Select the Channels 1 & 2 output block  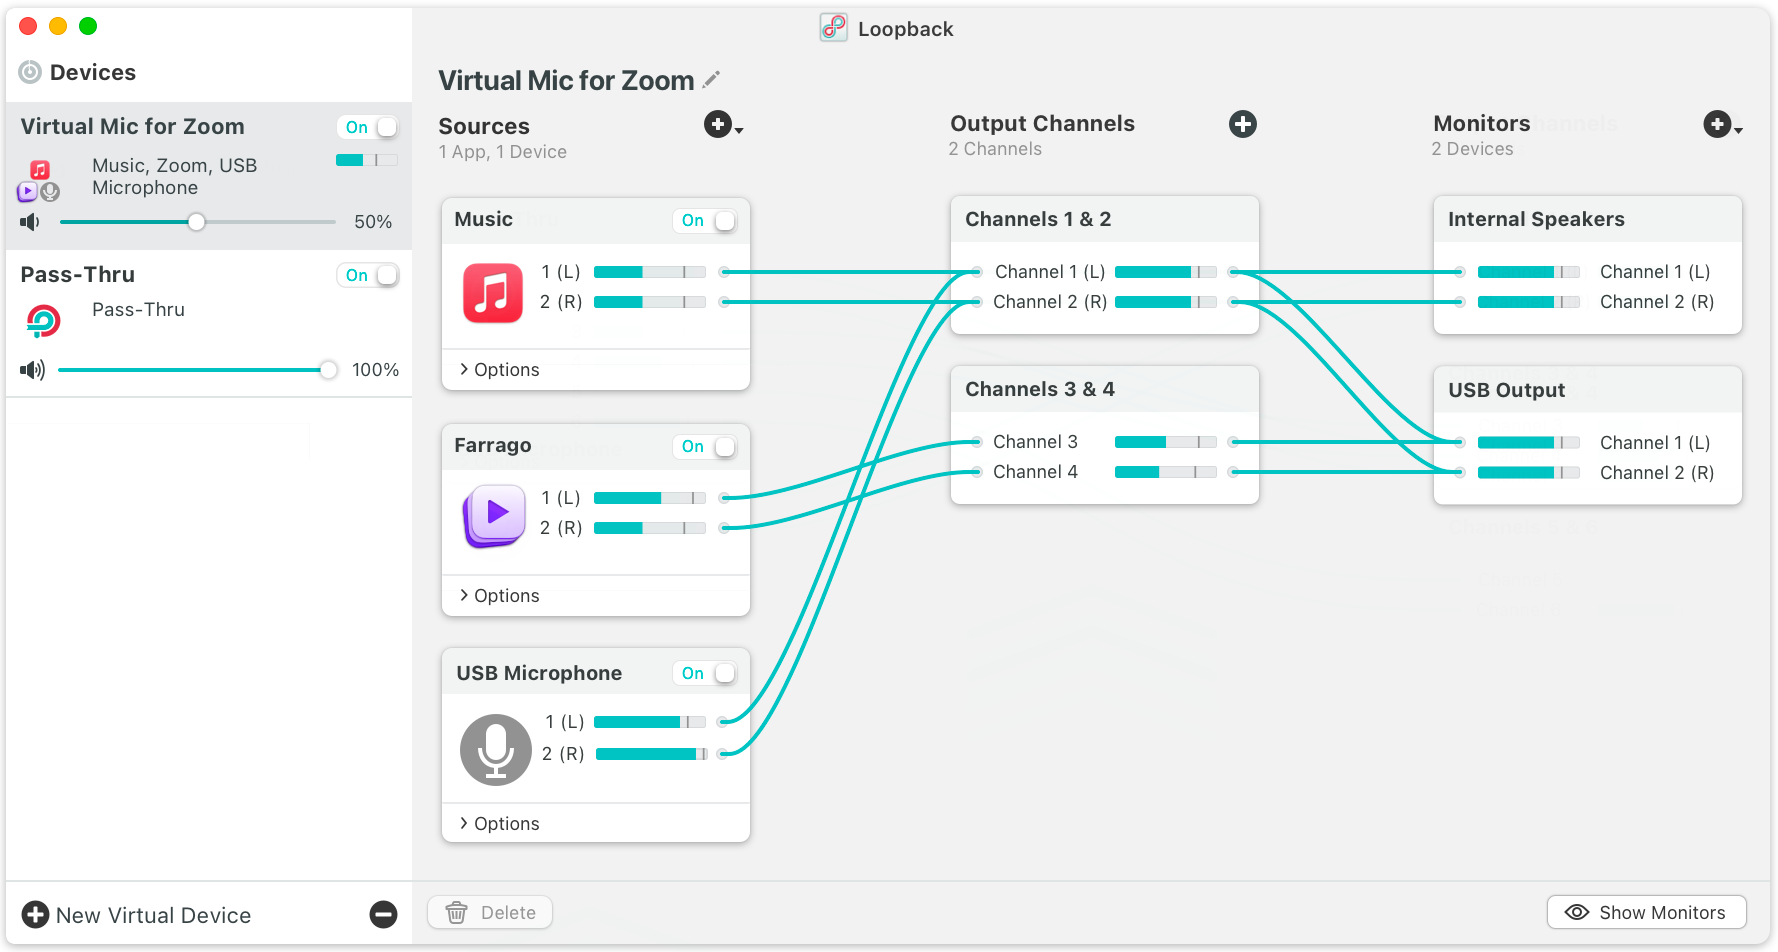coord(1104,265)
